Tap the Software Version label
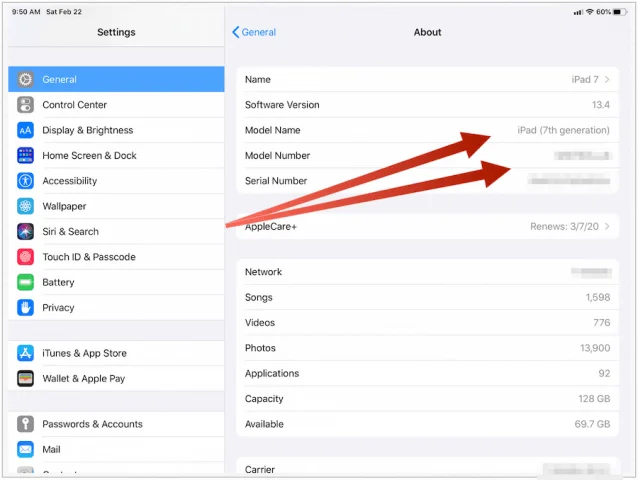This screenshot has height=480, width=638. (282, 105)
